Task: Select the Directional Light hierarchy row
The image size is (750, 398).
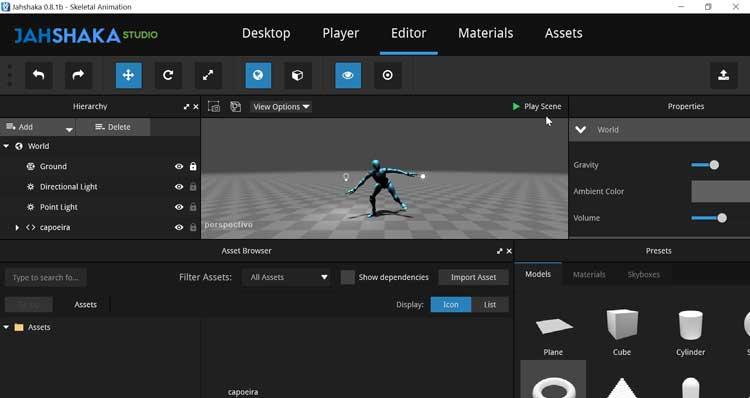Action: coord(100,187)
